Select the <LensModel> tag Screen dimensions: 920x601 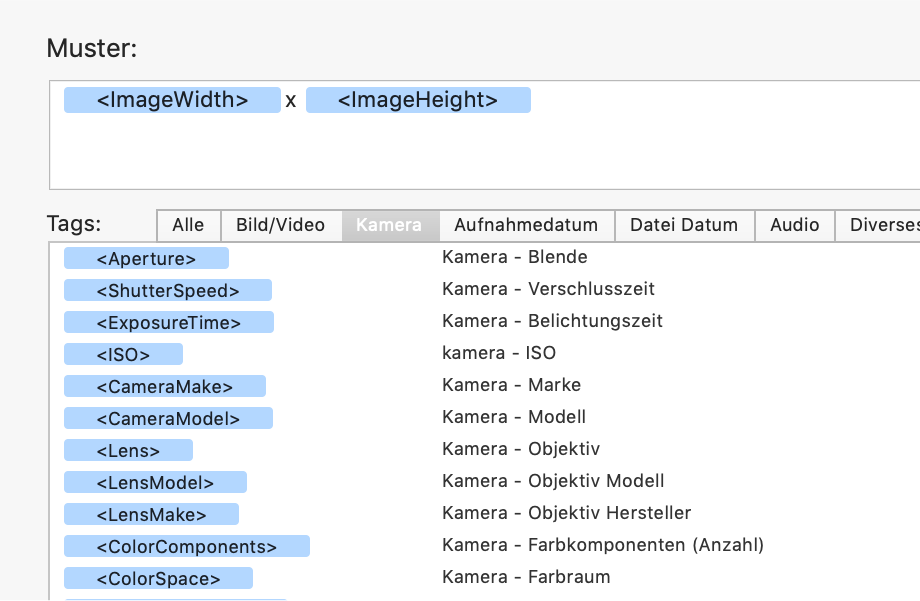pos(155,483)
